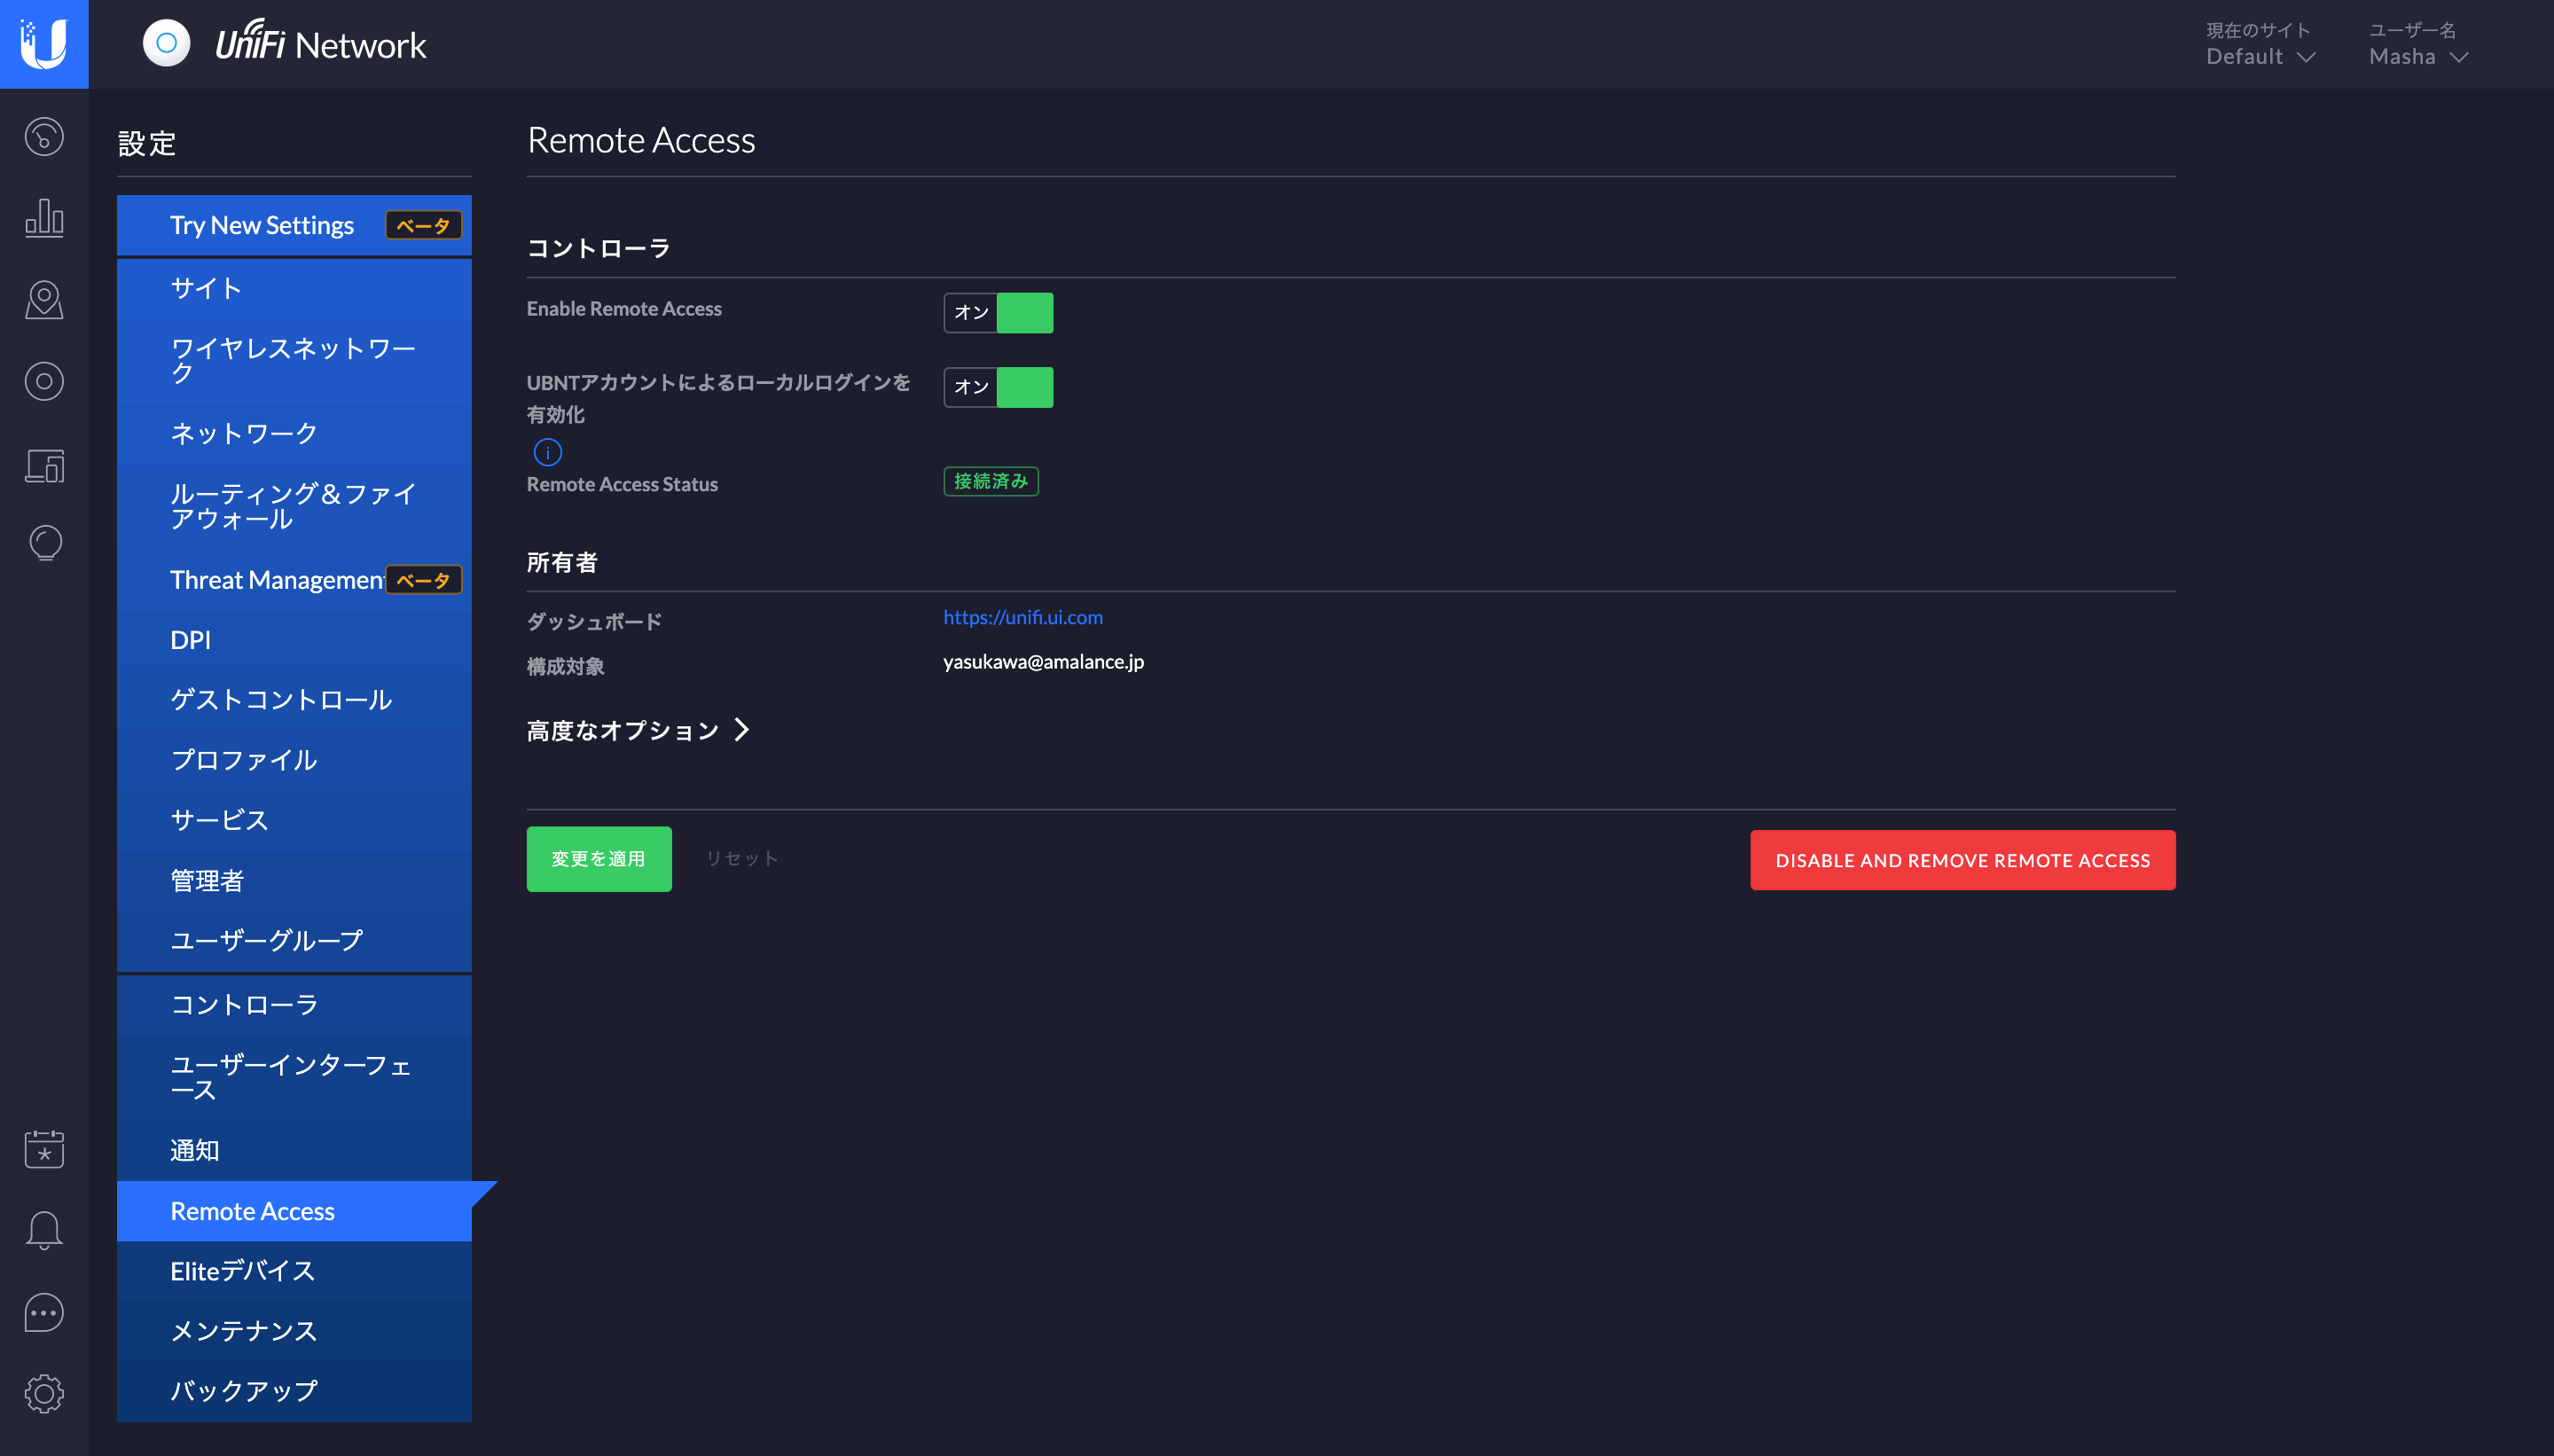
Task: Open 管理者 settings section
Action: coord(294,880)
